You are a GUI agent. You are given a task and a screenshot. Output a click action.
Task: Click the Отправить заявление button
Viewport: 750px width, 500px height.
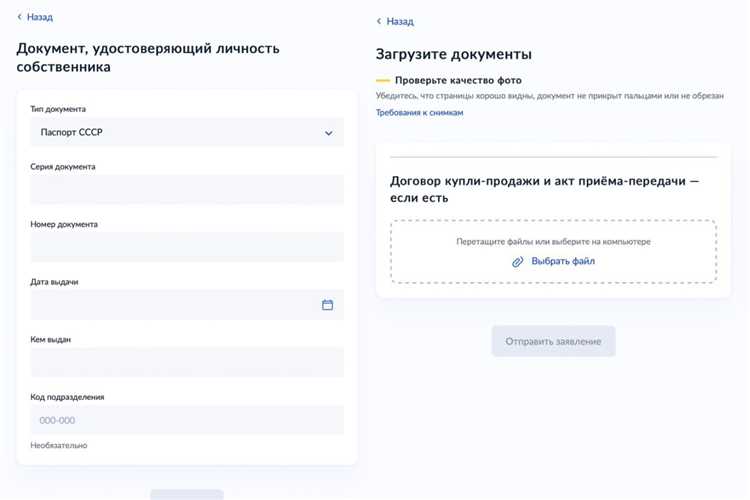[553, 341]
